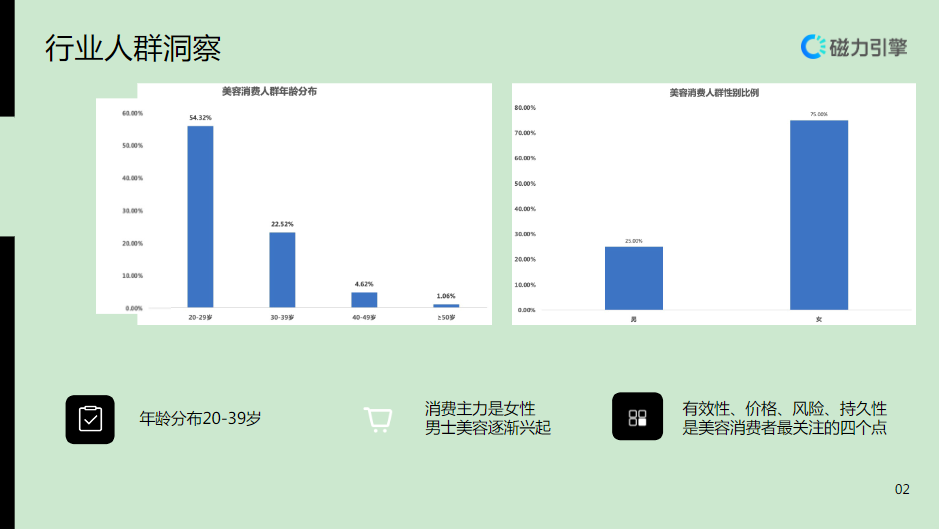Select the 磁力引擎 brand name text

point(868,47)
